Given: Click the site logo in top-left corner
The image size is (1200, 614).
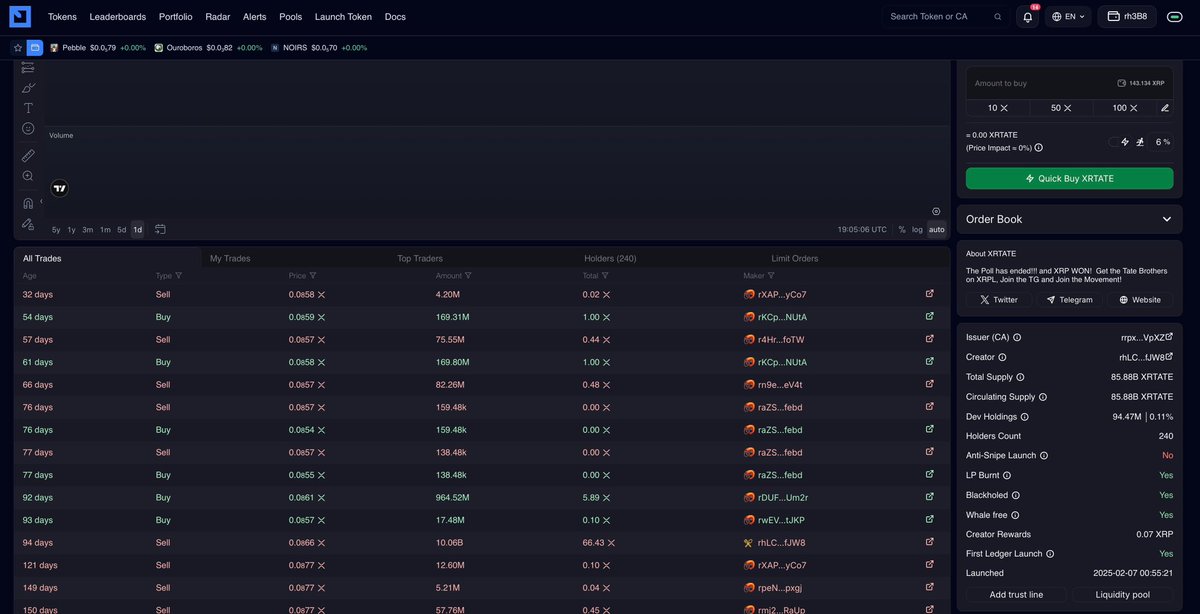Looking at the screenshot, I should click(x=20, y=16).
